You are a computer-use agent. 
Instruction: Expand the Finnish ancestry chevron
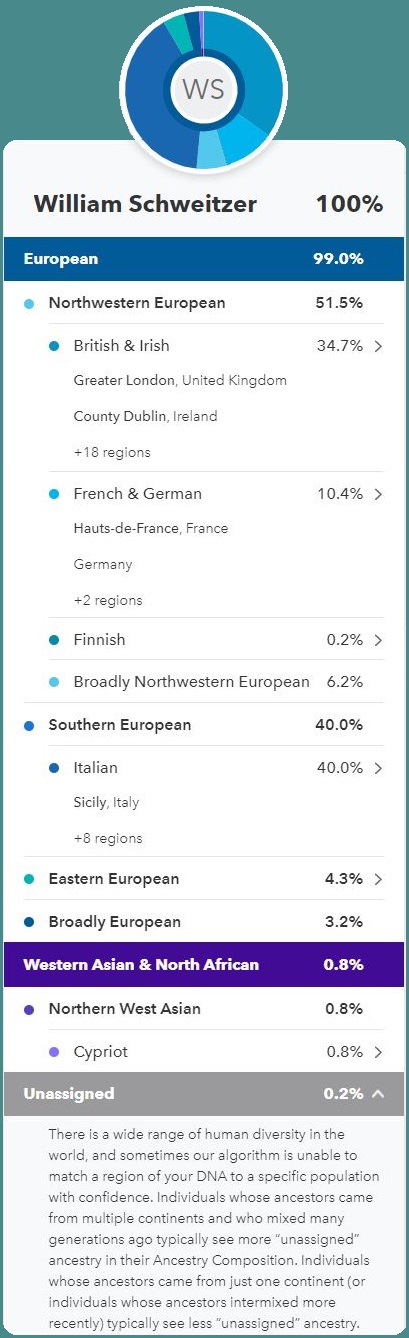[378, 640]
